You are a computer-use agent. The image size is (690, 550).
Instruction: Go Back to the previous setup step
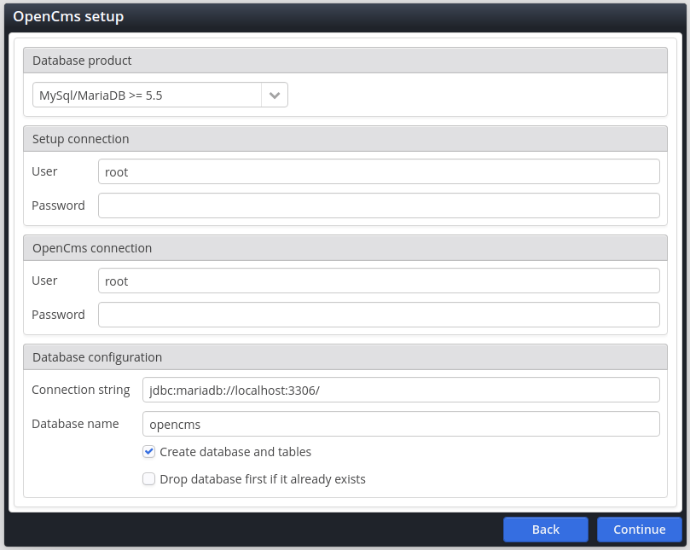[x=545, y=530]
